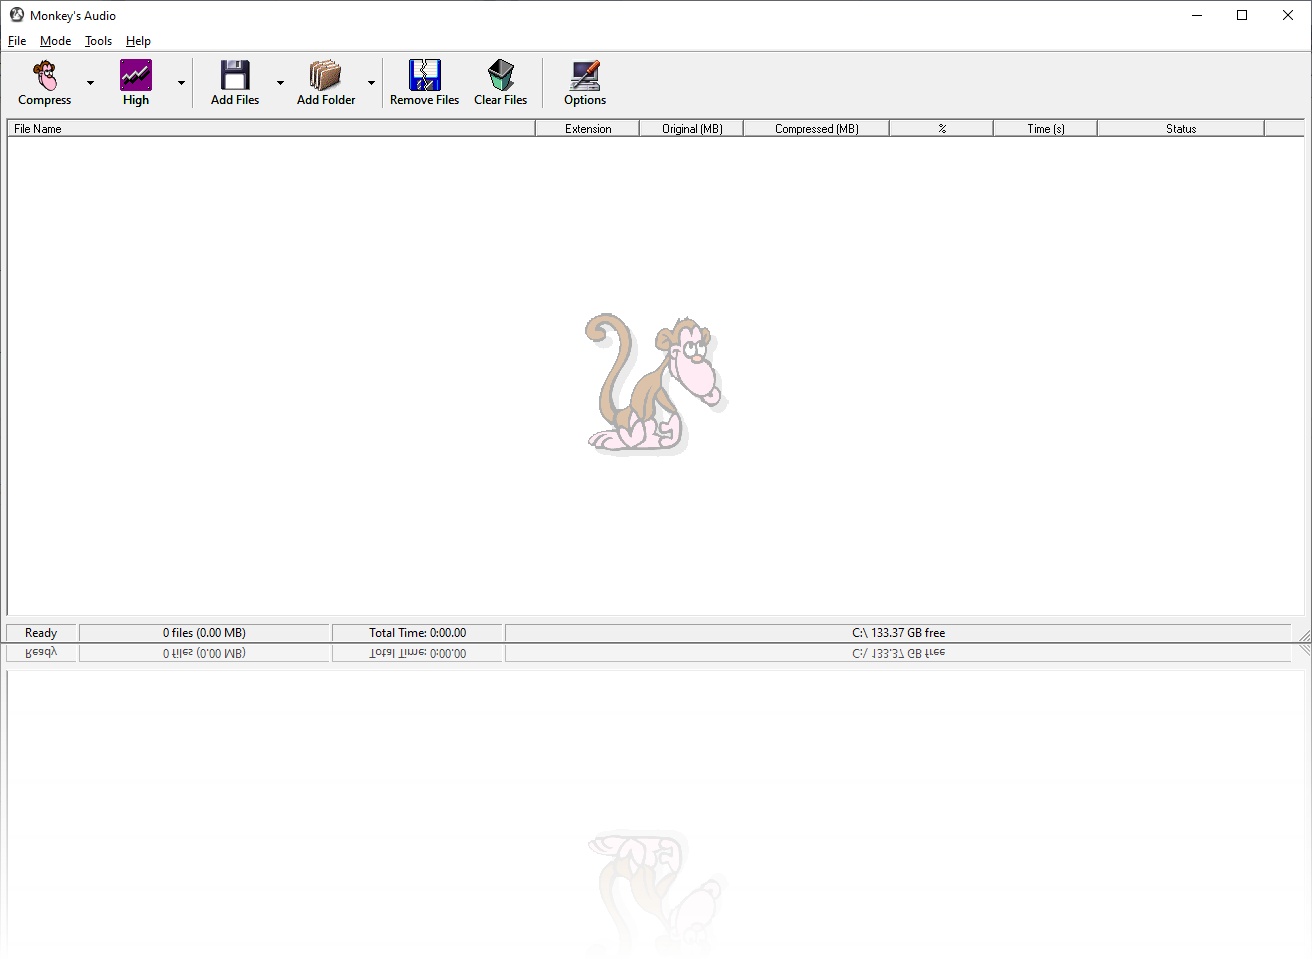The width and height of the screenshot is (1312, 964).
Task: Open the Tools menu
Action: (x=98, y=41)
